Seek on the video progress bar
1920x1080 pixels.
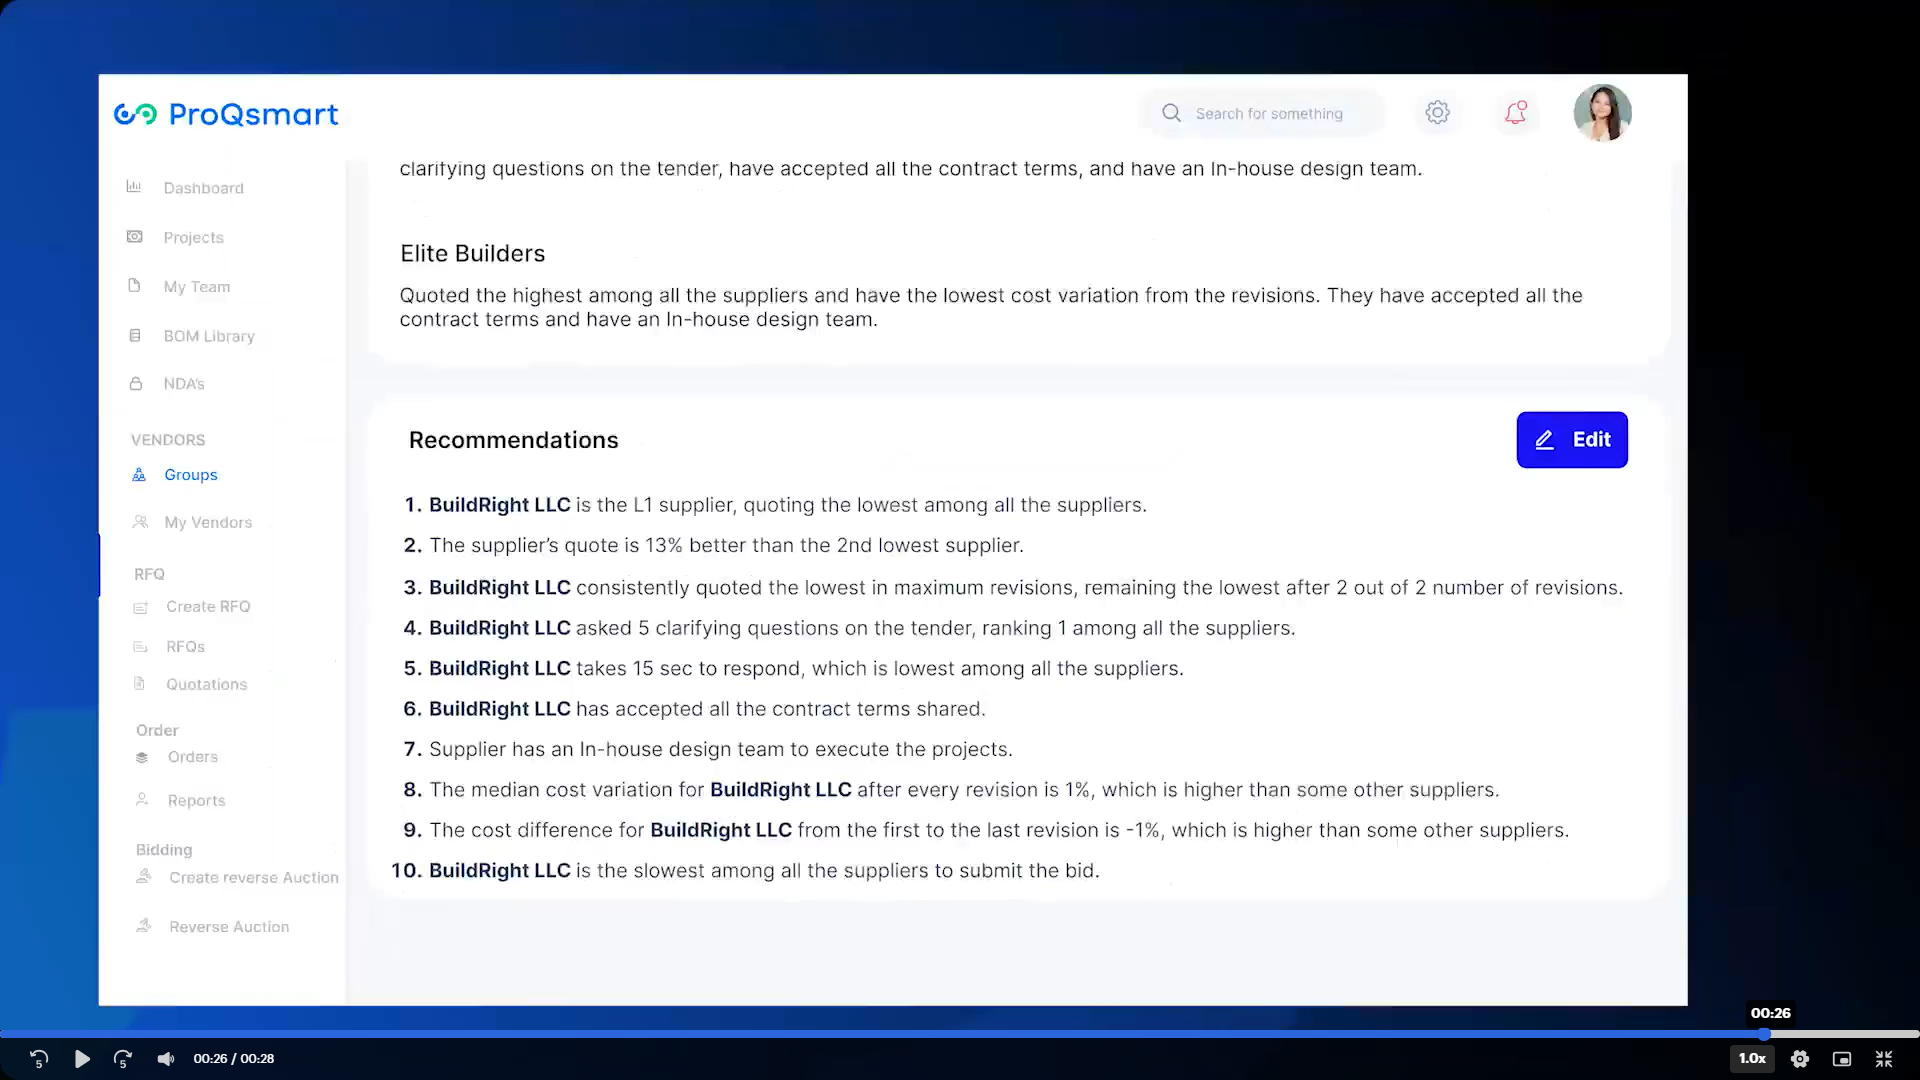click(960, 1034)
